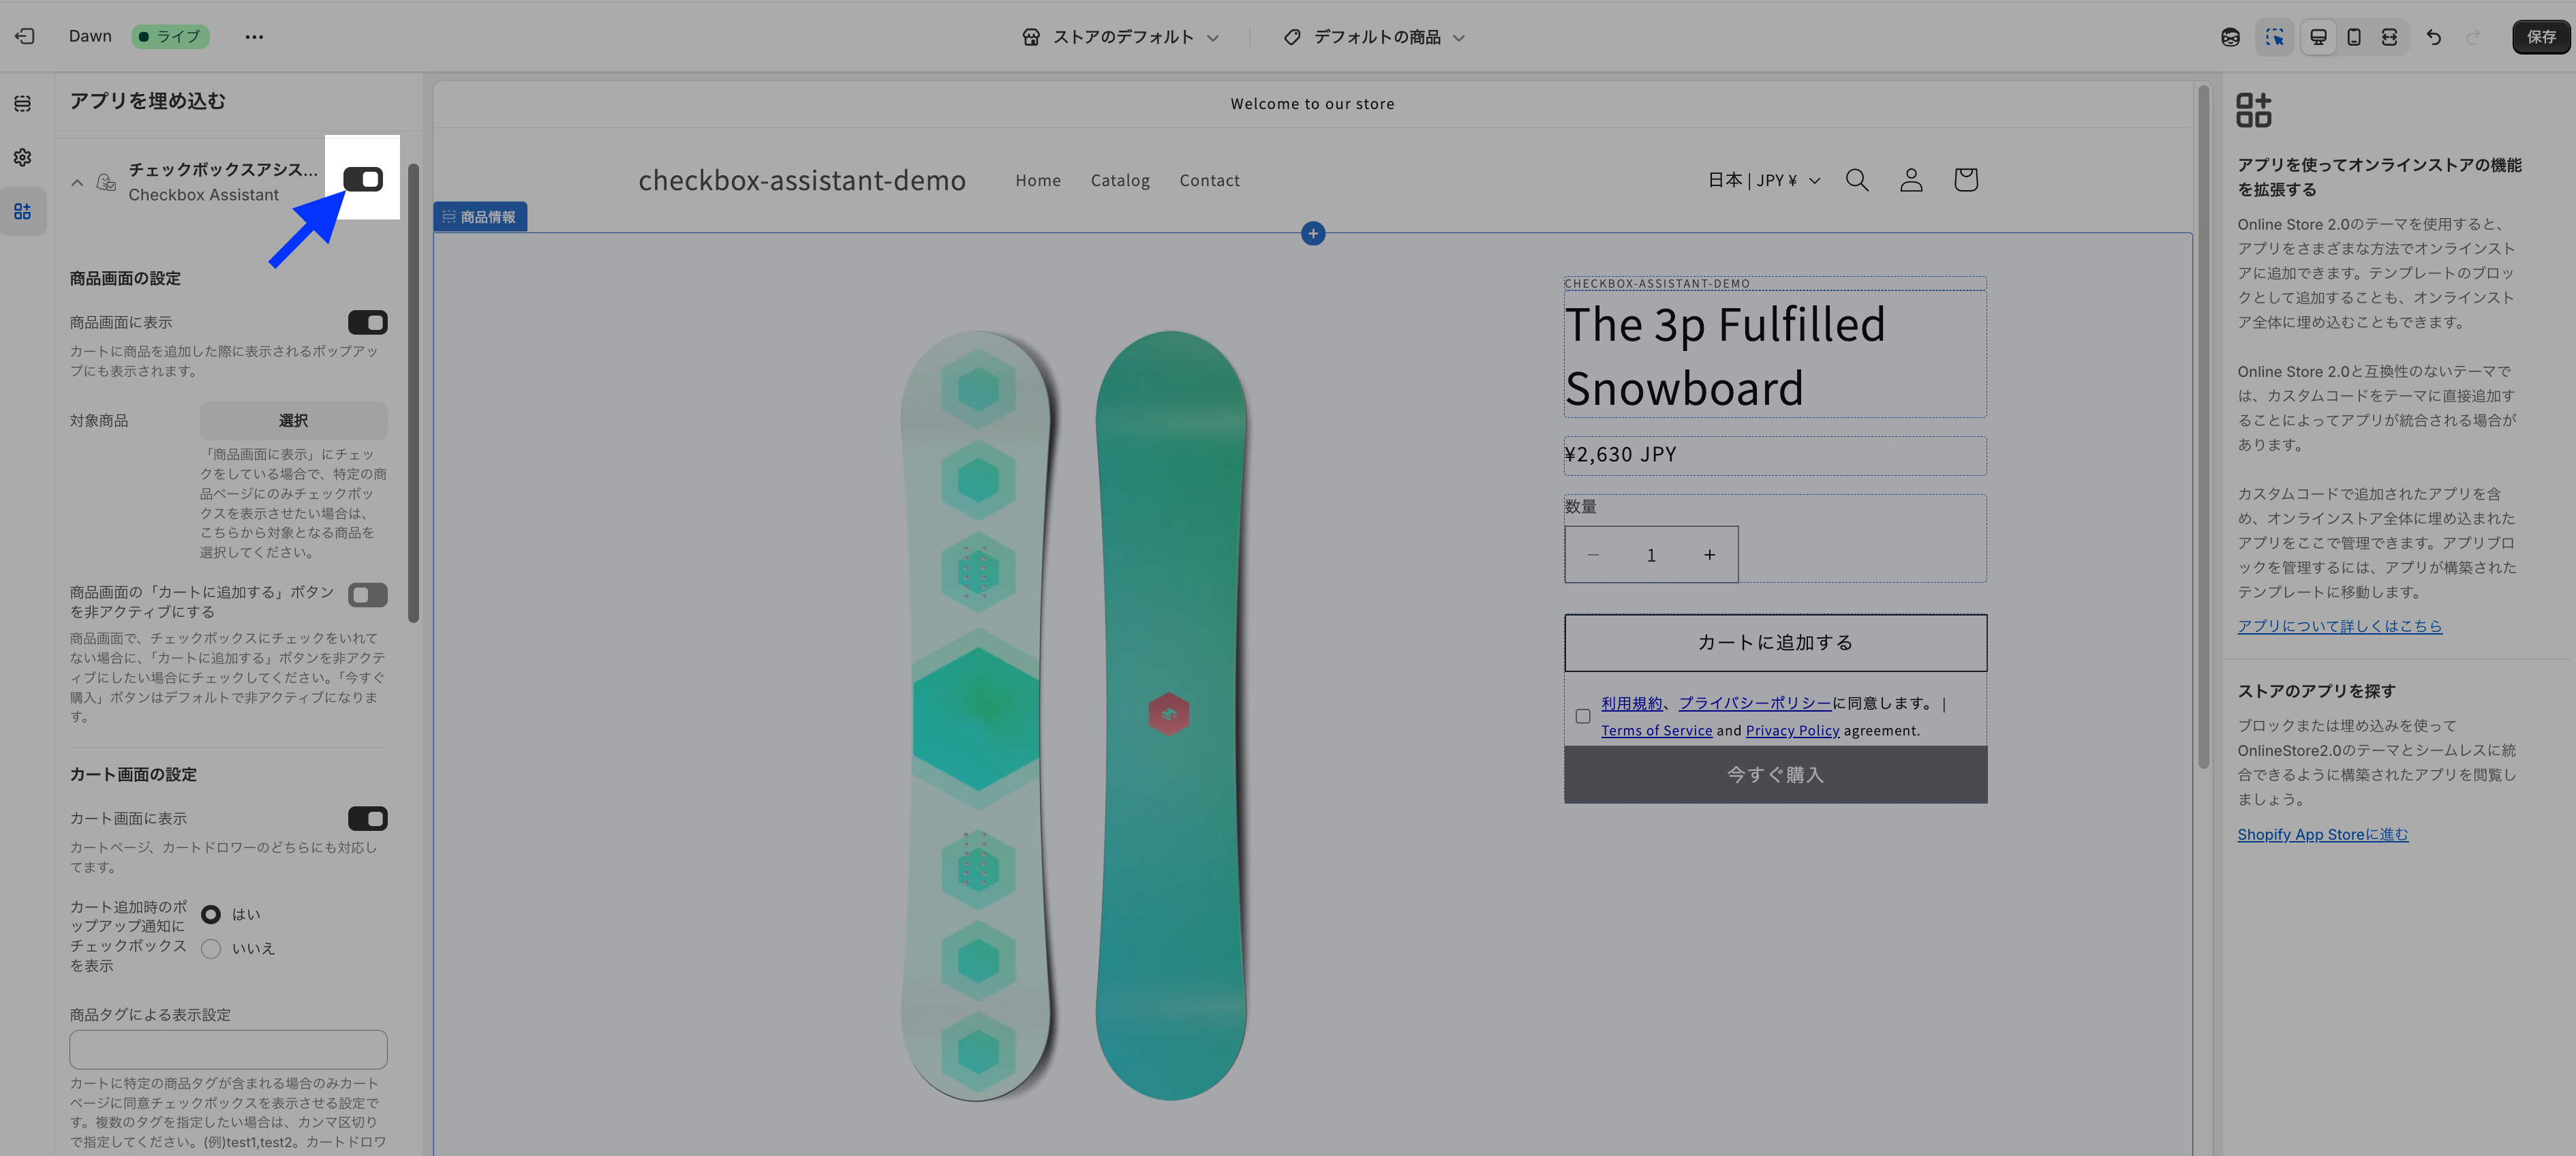Toggle the inspector selection tool

[2274, 37]
